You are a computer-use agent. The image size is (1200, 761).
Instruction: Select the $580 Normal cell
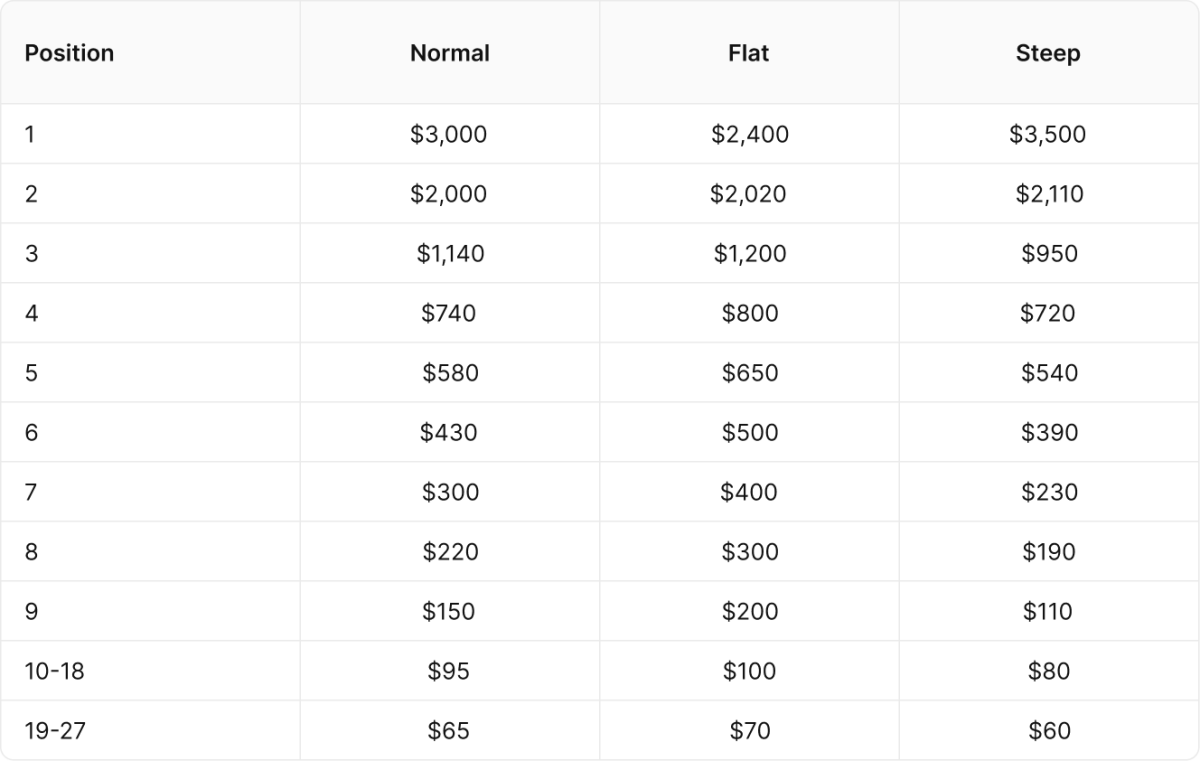(450, 373)
